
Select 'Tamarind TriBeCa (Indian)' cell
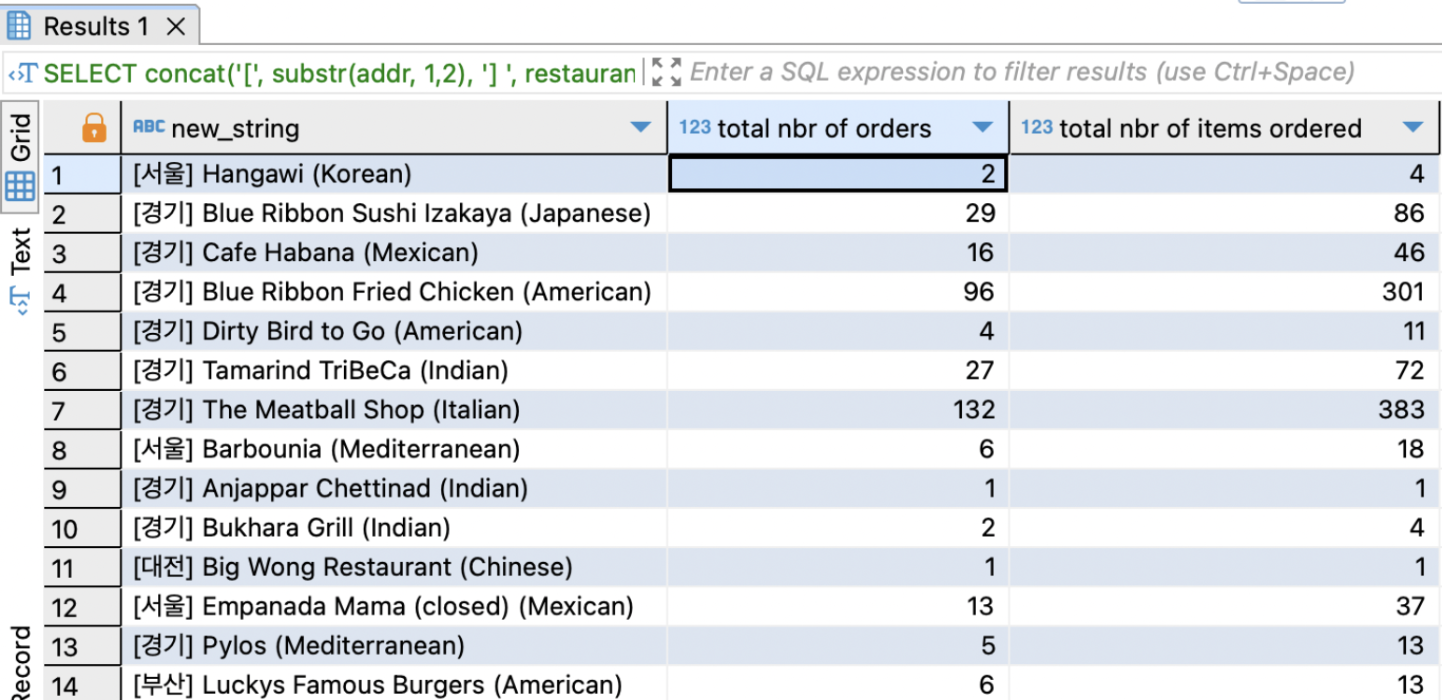pyautogui.click(x=394, y=371)
